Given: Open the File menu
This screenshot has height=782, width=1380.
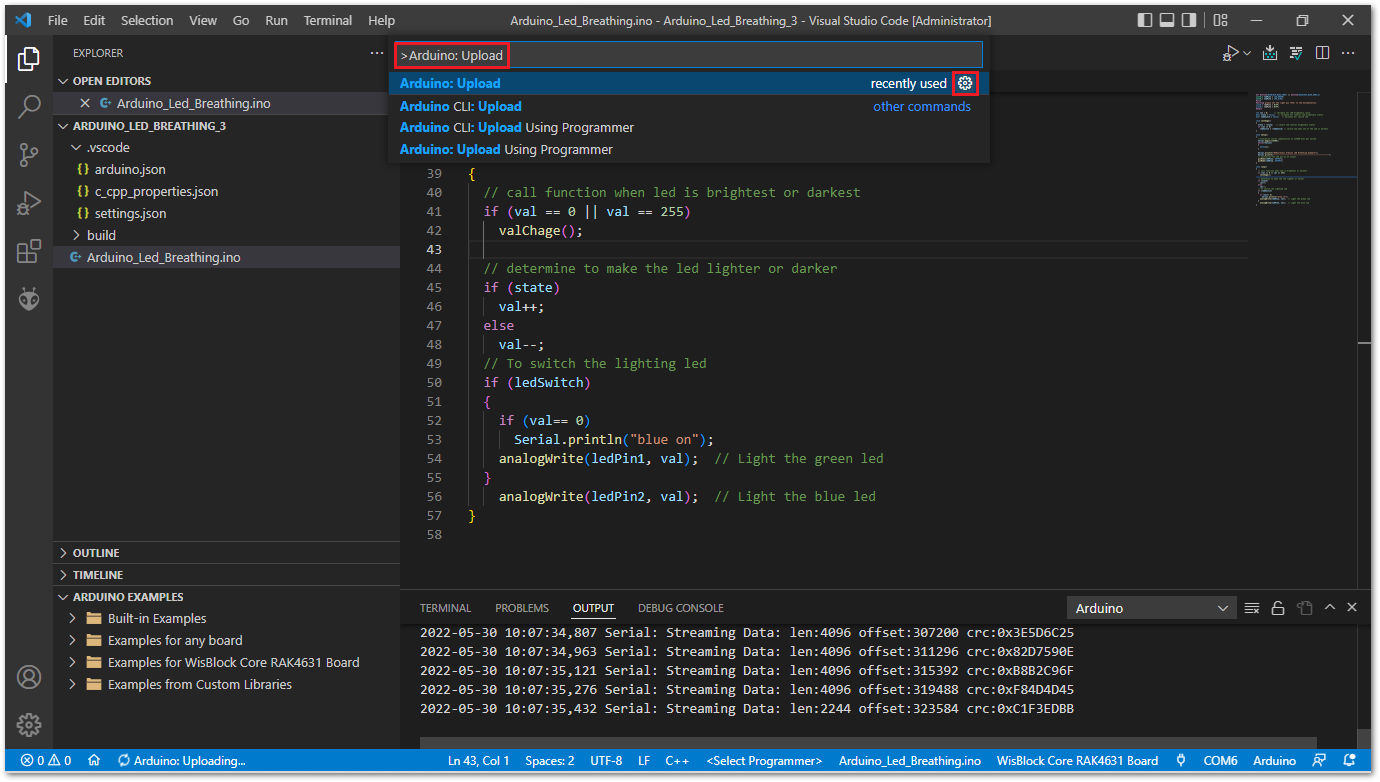Looking at the screenshot, I should click(x=58, y=20).
